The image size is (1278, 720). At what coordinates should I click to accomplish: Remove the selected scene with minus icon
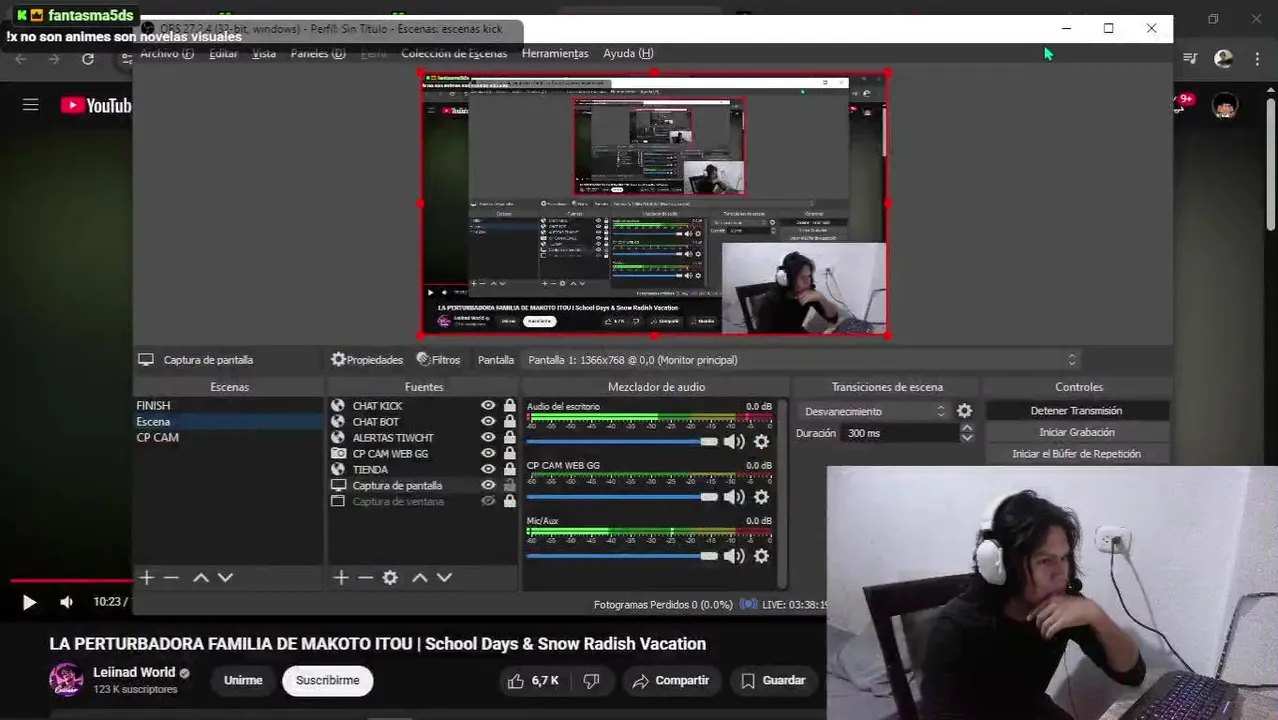point(171,578)
